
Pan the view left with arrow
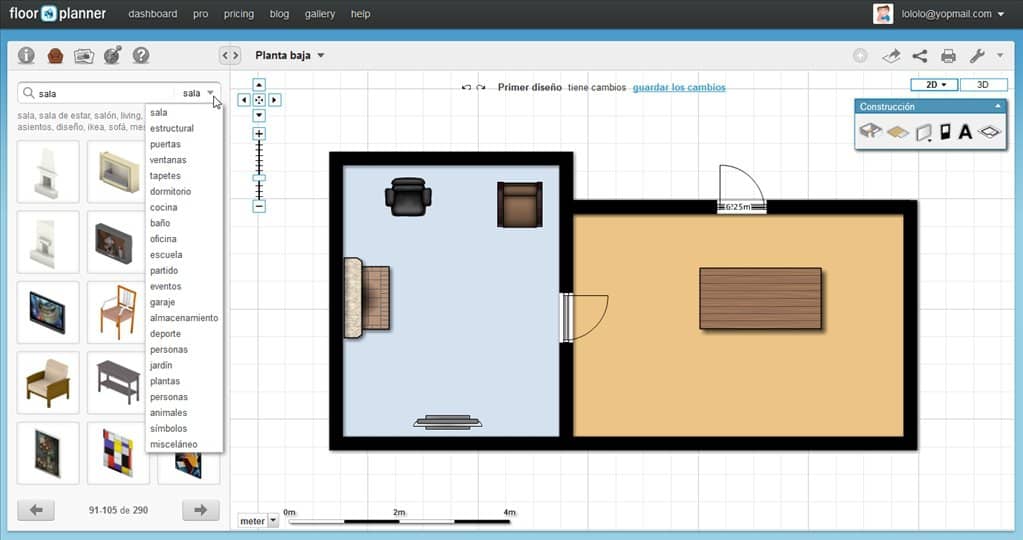(244, 100)
